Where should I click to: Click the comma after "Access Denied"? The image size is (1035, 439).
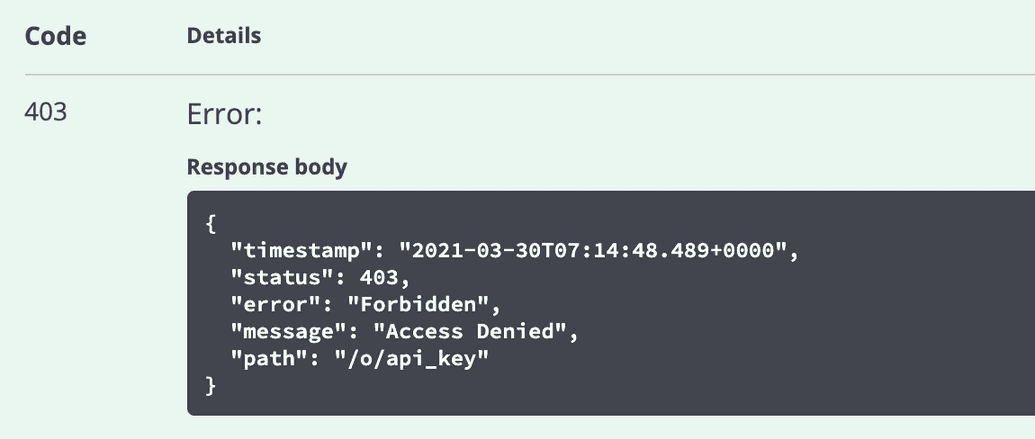click(574, 335)
